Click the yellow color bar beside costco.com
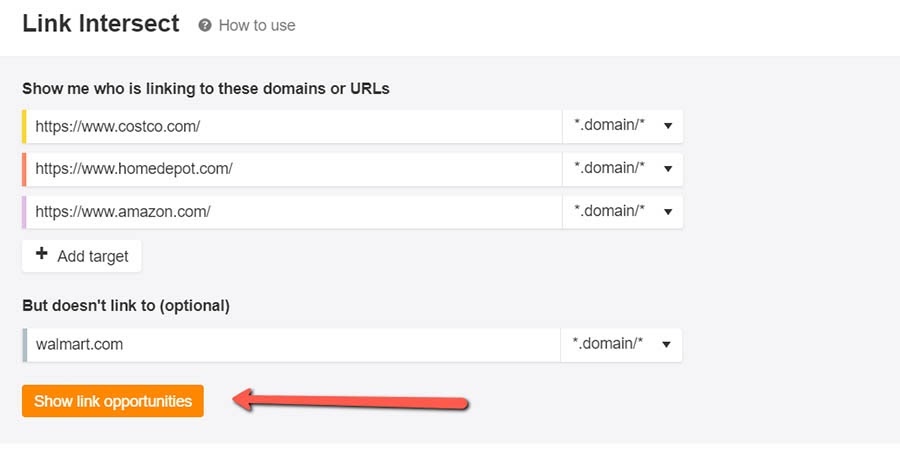 [24, 127]
